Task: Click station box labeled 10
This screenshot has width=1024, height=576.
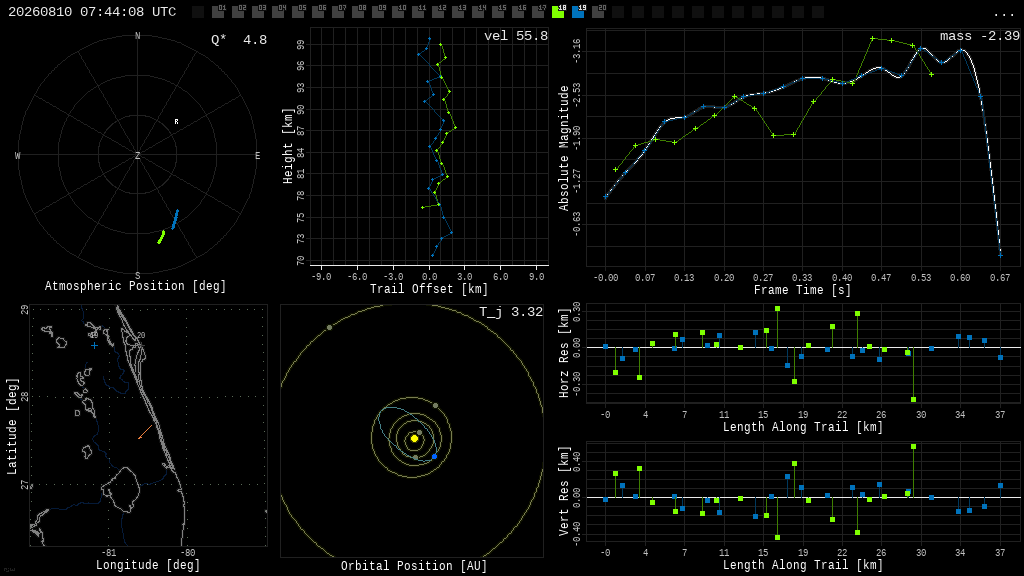Action: click(398, 12)
